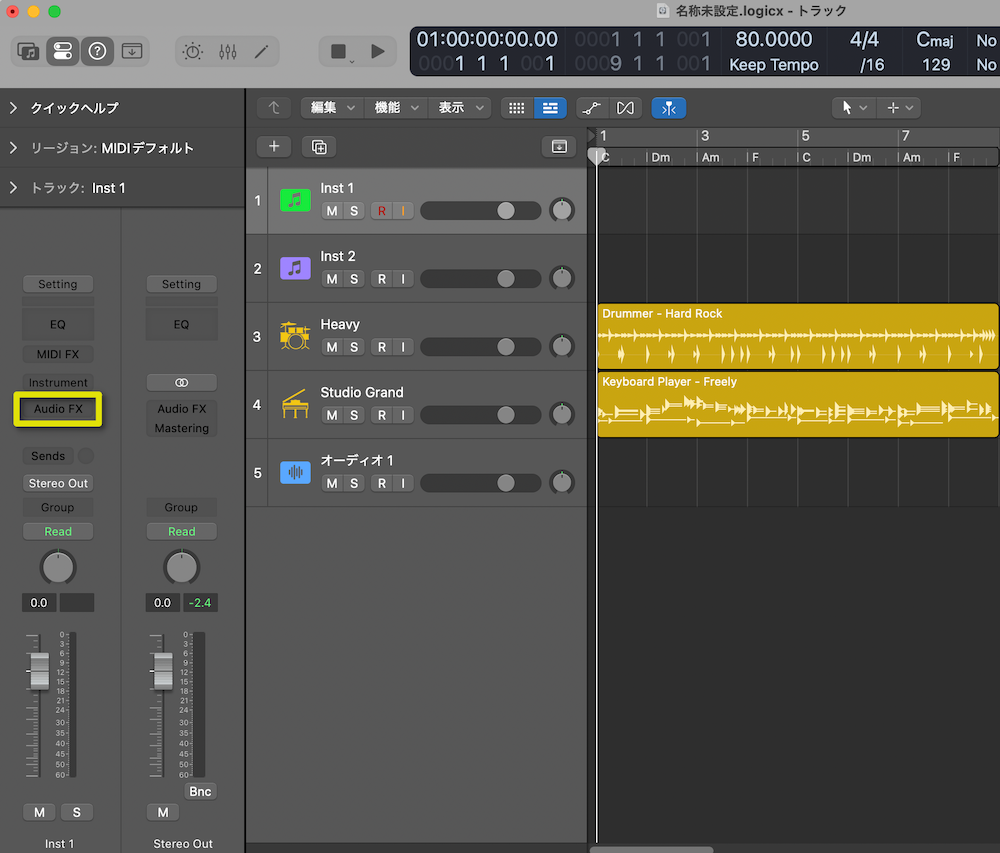Image resolution: width=1000 pixels, height=853 pixels.
Task: Toggle the Catch playhead blue button
Action: tap(668, 108)
